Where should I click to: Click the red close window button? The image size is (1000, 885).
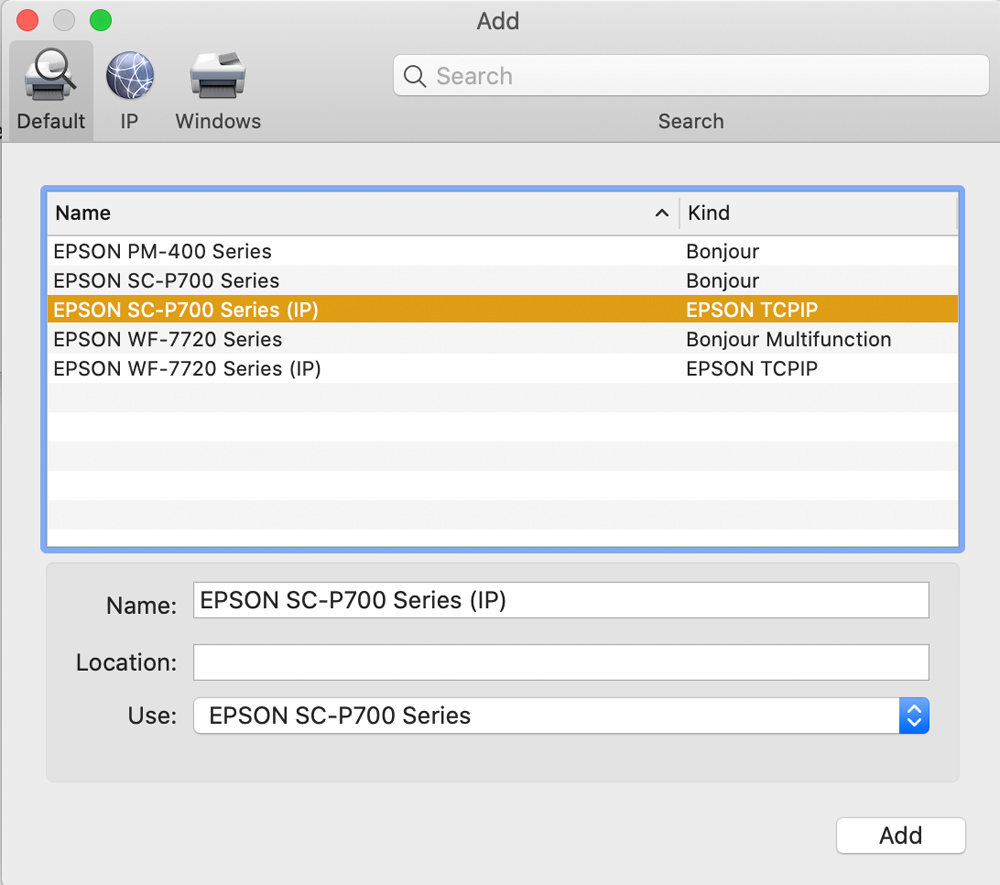27,20
